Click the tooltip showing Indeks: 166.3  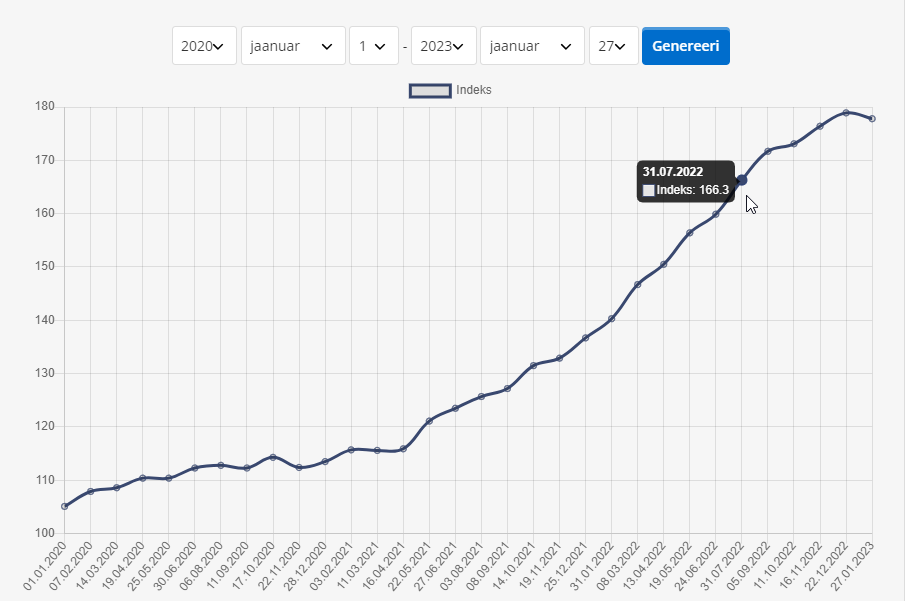(686, 181)
